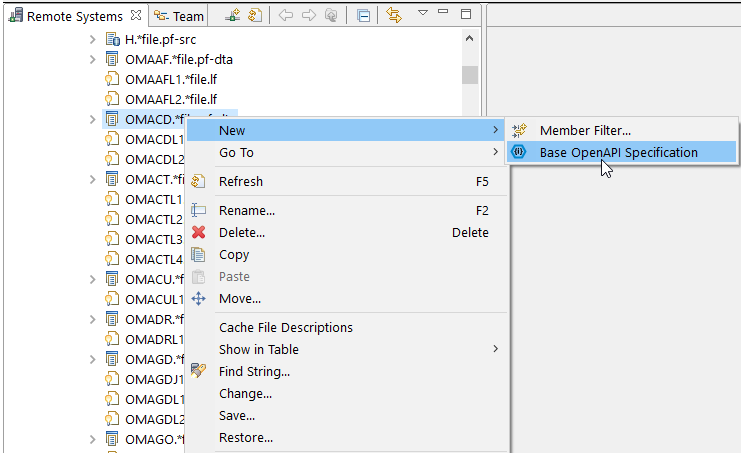Choose Copy from the context menu

(x=234, y=254)
